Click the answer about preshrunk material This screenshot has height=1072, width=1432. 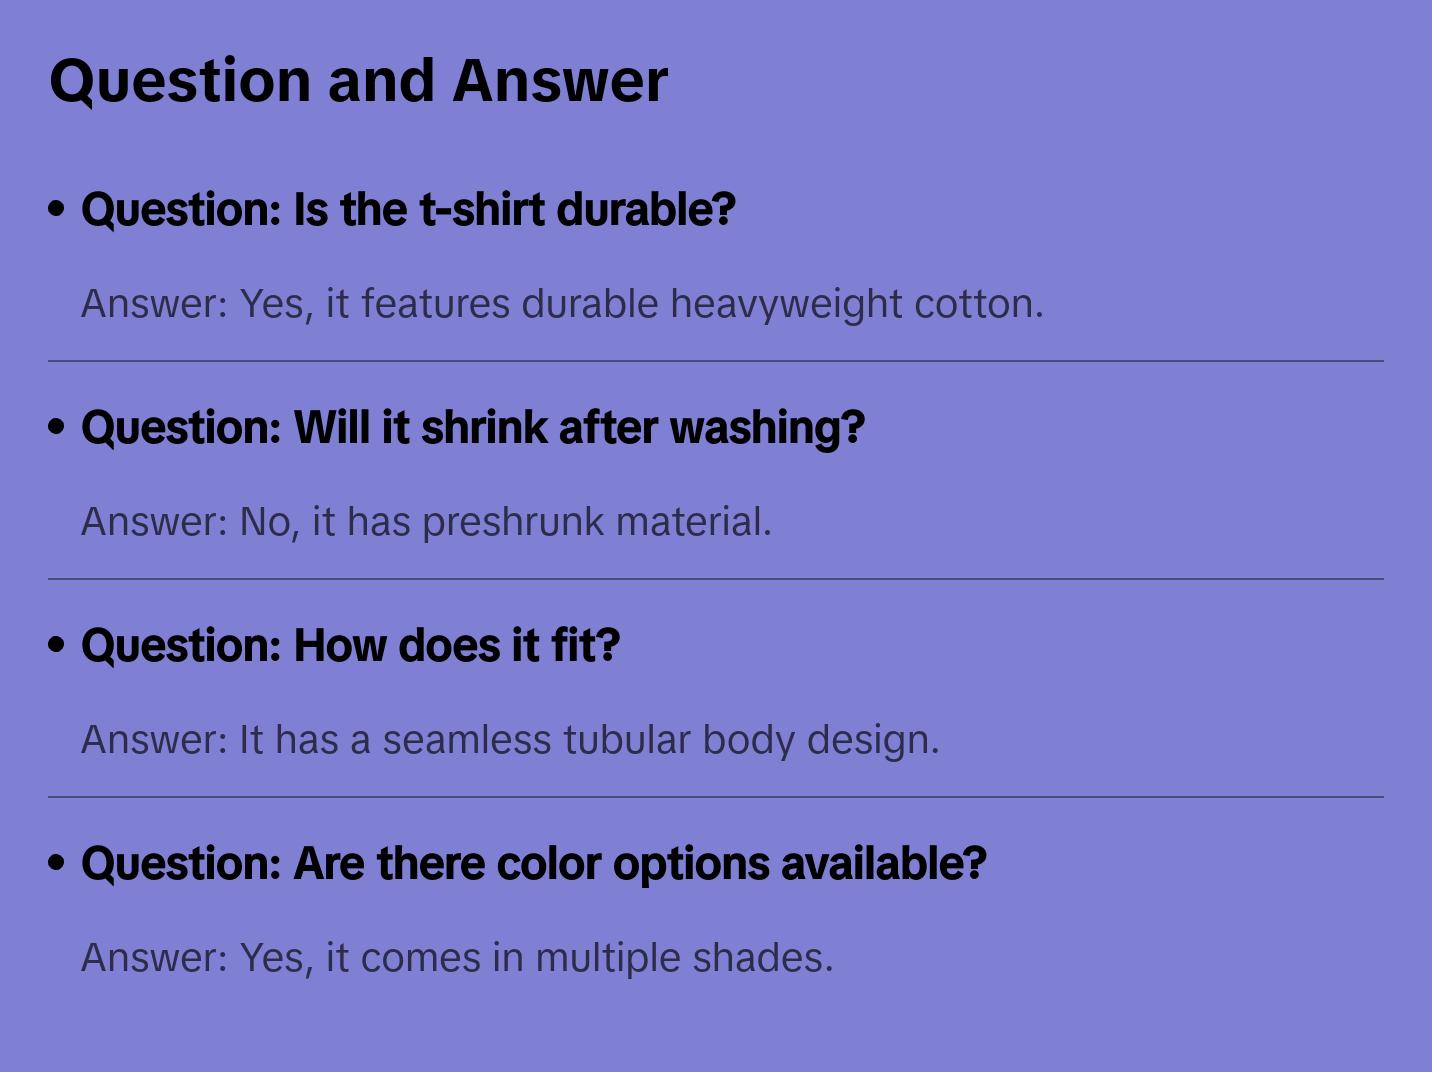(x=426, y=522)
